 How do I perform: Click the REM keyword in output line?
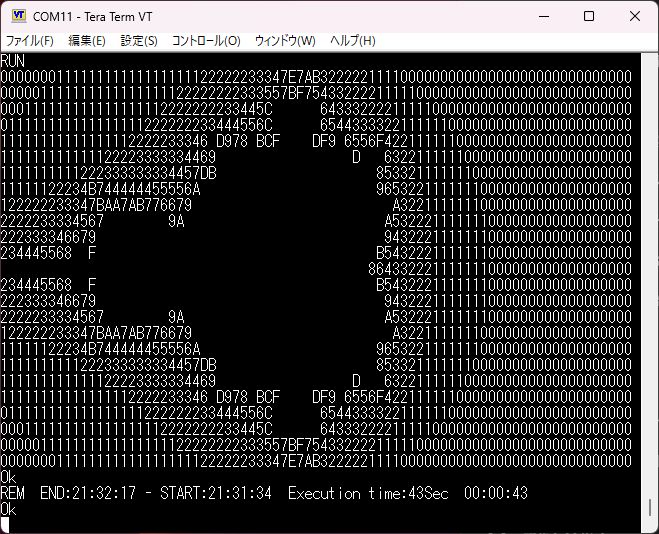tap(13, 493)
